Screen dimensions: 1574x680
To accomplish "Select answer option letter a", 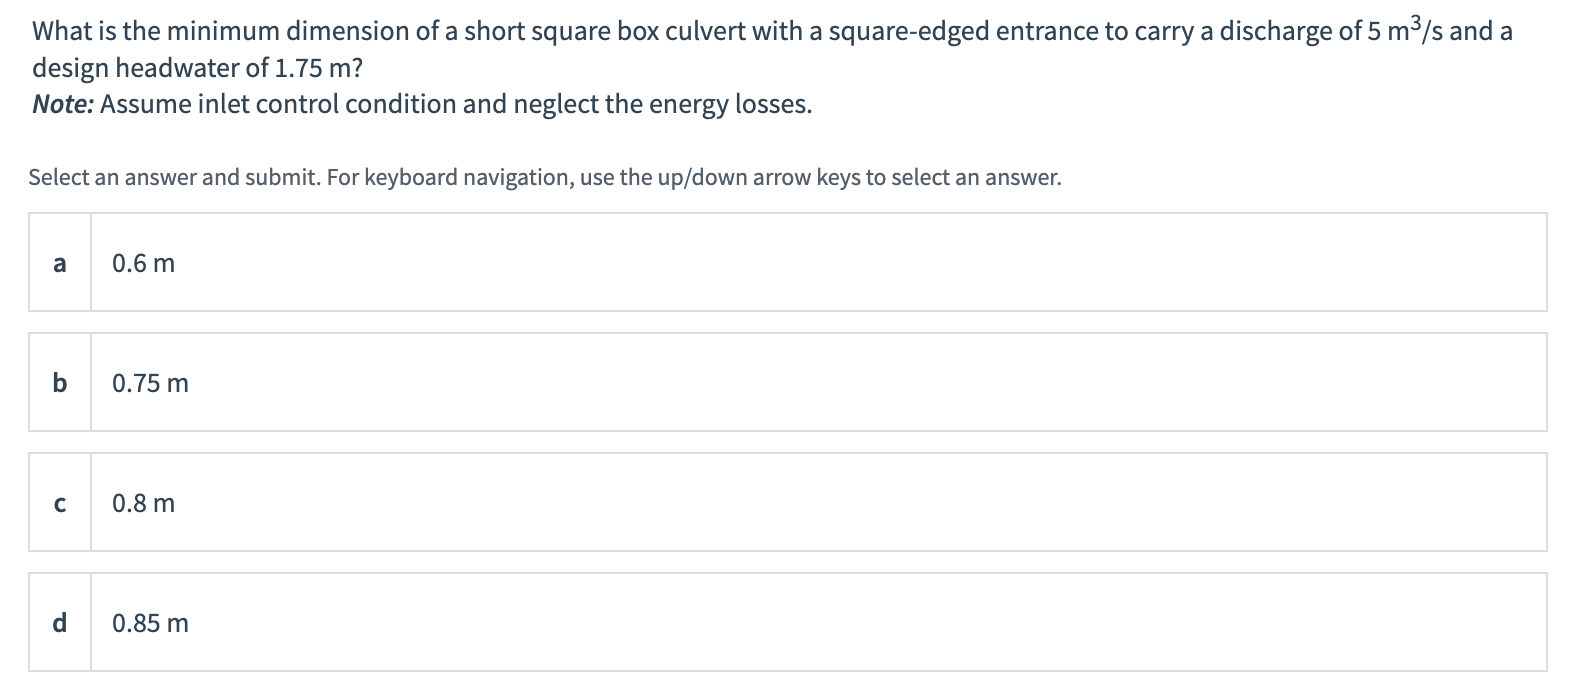I will pos(60,263).
